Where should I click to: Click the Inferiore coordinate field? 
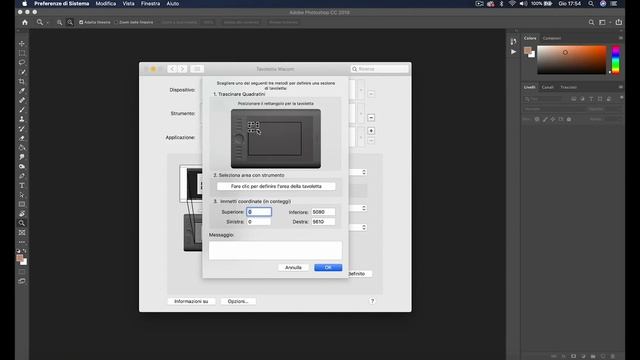pyautogui.click(x=323, y=212)
